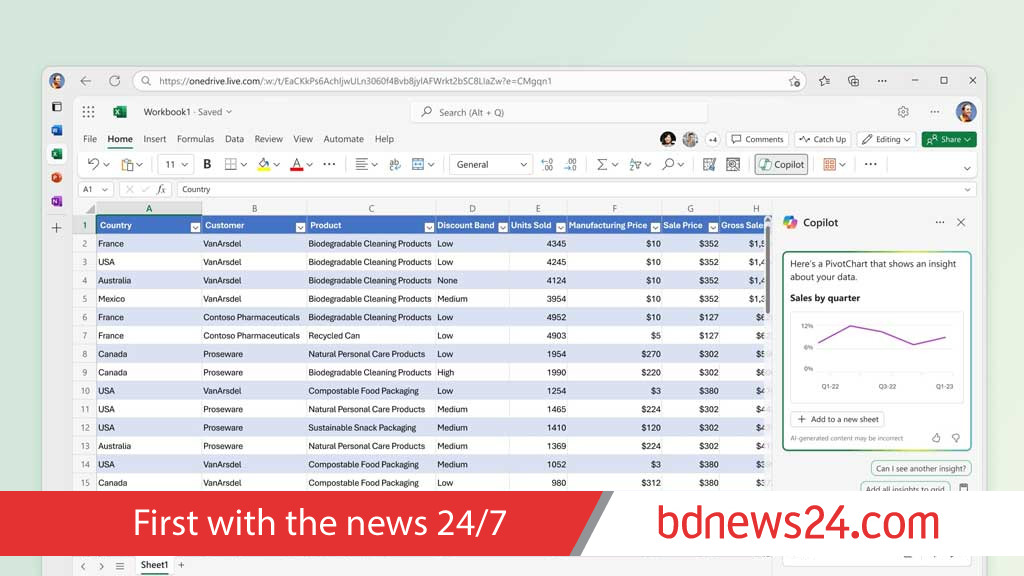Apply the yellow fill color
Screen dimensions: 1024x576
(x=263, y=165)
